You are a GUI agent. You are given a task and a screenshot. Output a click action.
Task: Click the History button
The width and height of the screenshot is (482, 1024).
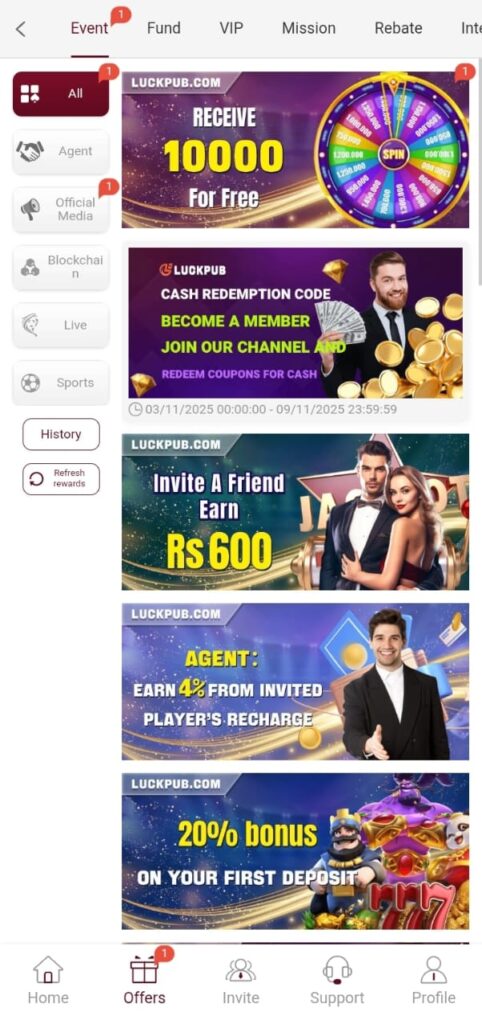61,434
